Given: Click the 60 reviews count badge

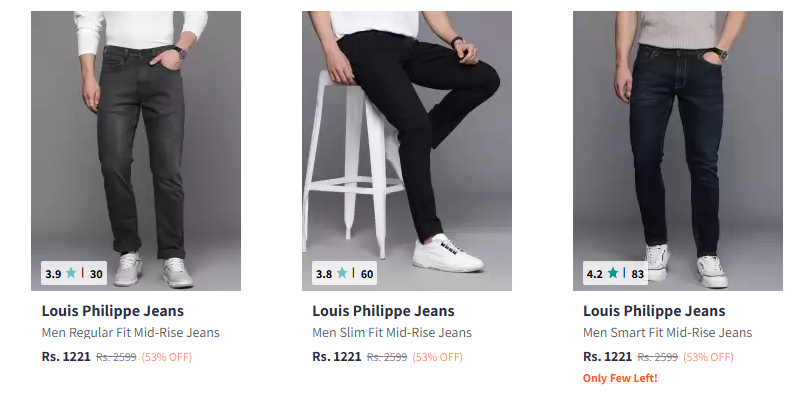Looking at the screenshot, I should point(367,274).
